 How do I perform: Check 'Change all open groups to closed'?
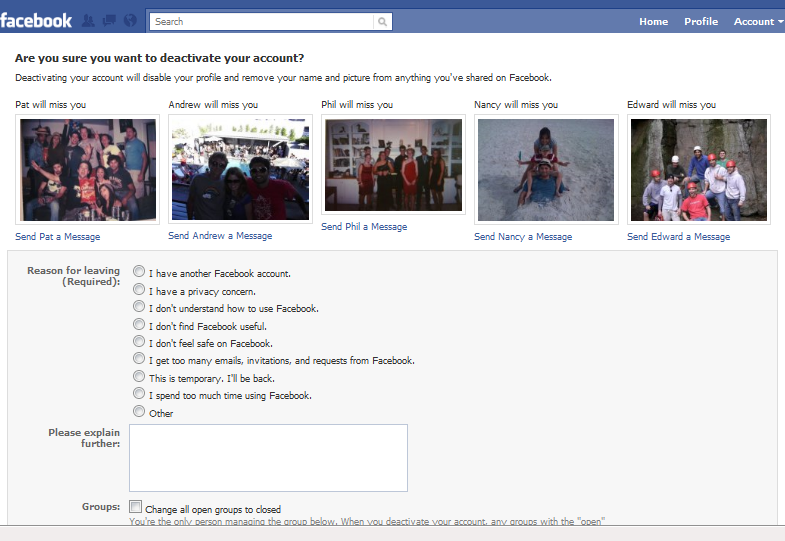point(136,507)
